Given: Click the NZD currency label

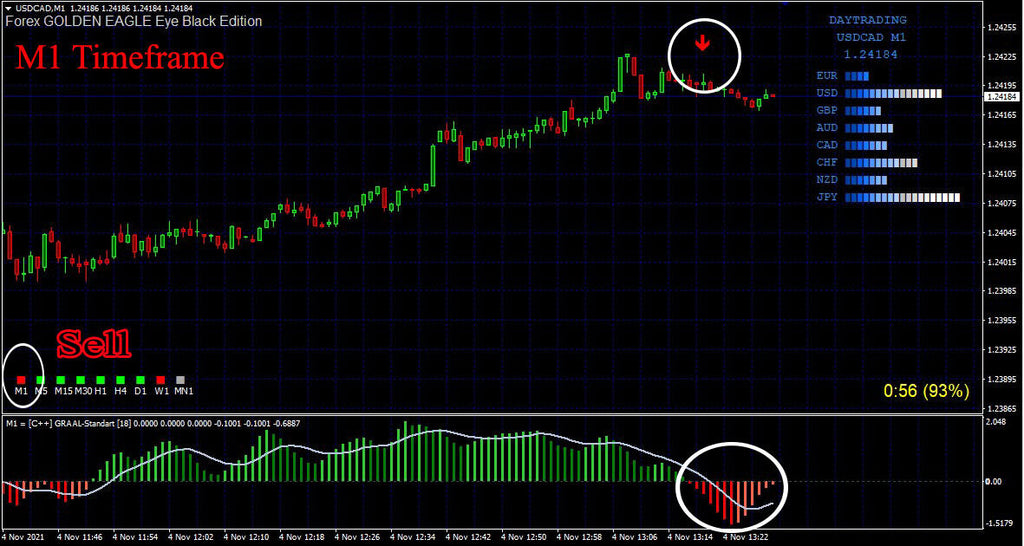Looking at the screenshot, I should 827,180.
